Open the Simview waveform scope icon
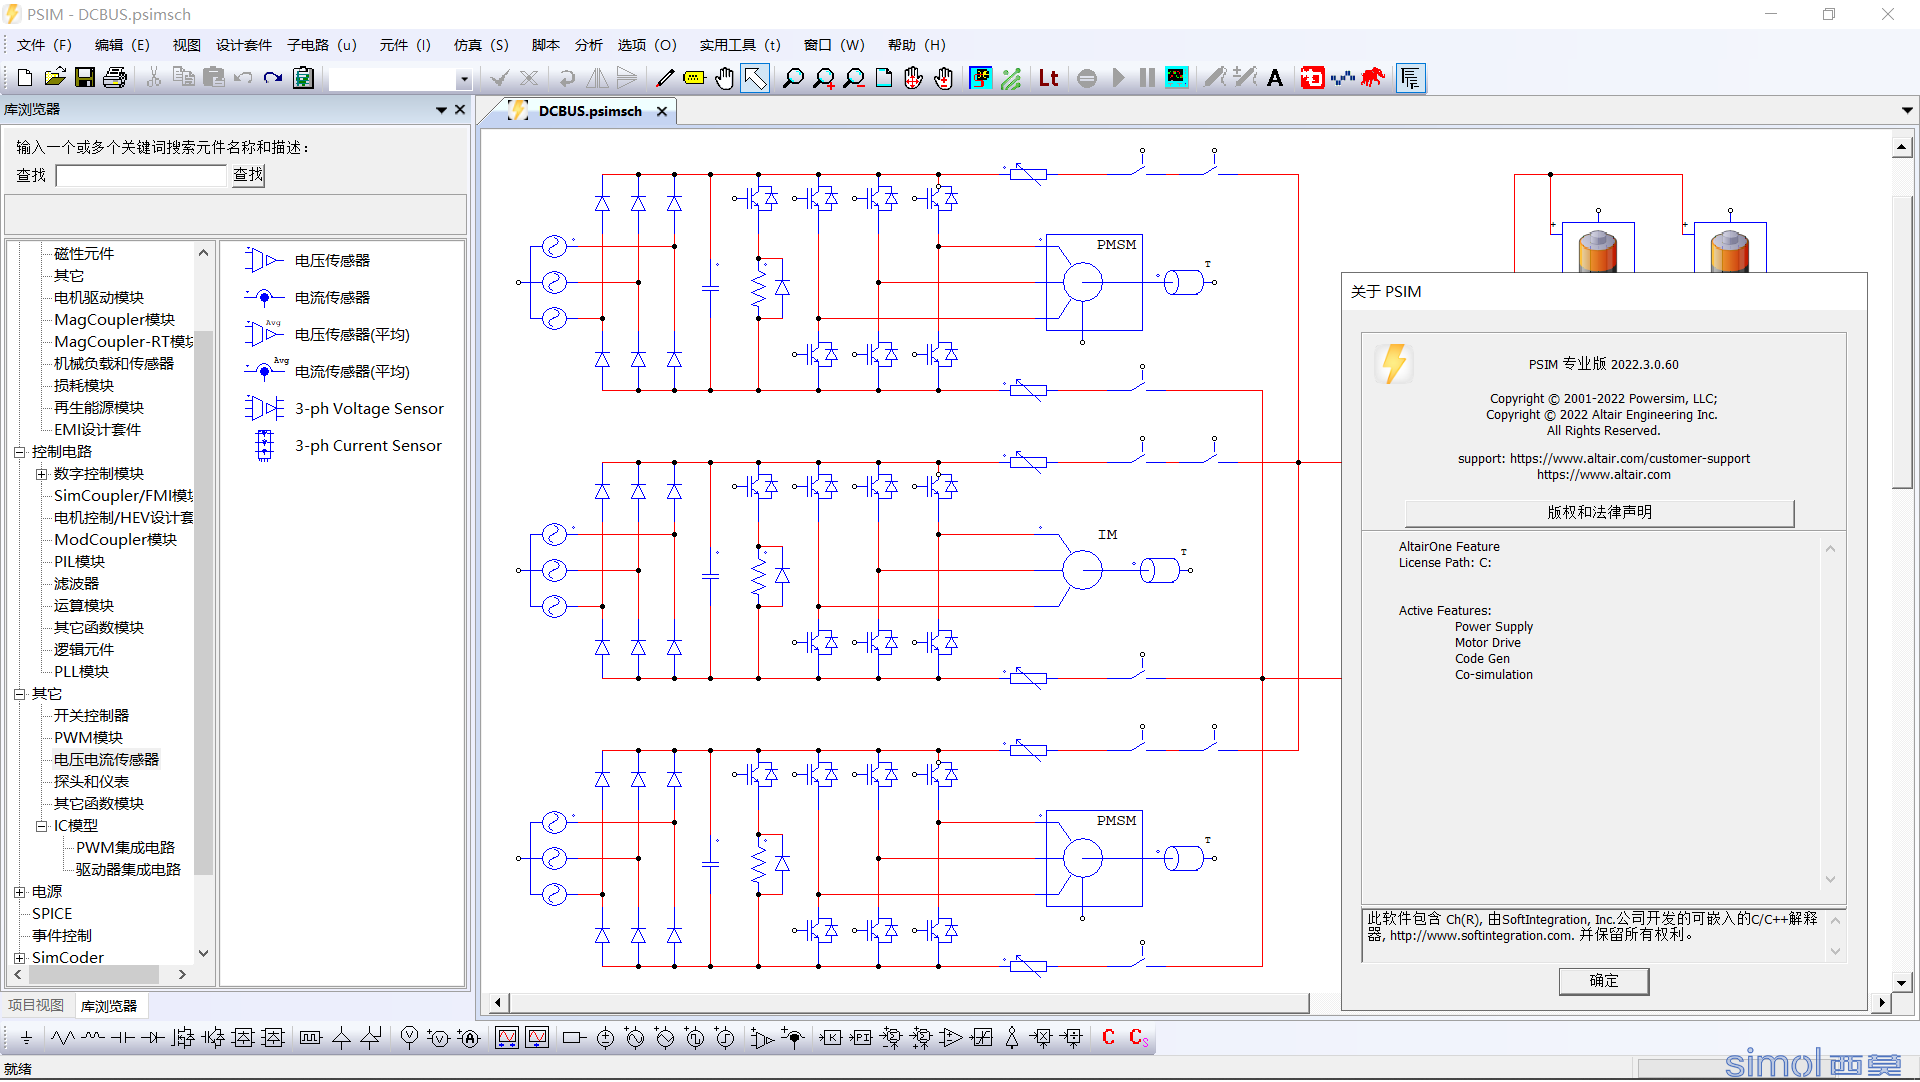1920x1082 pixels. 1177,78
